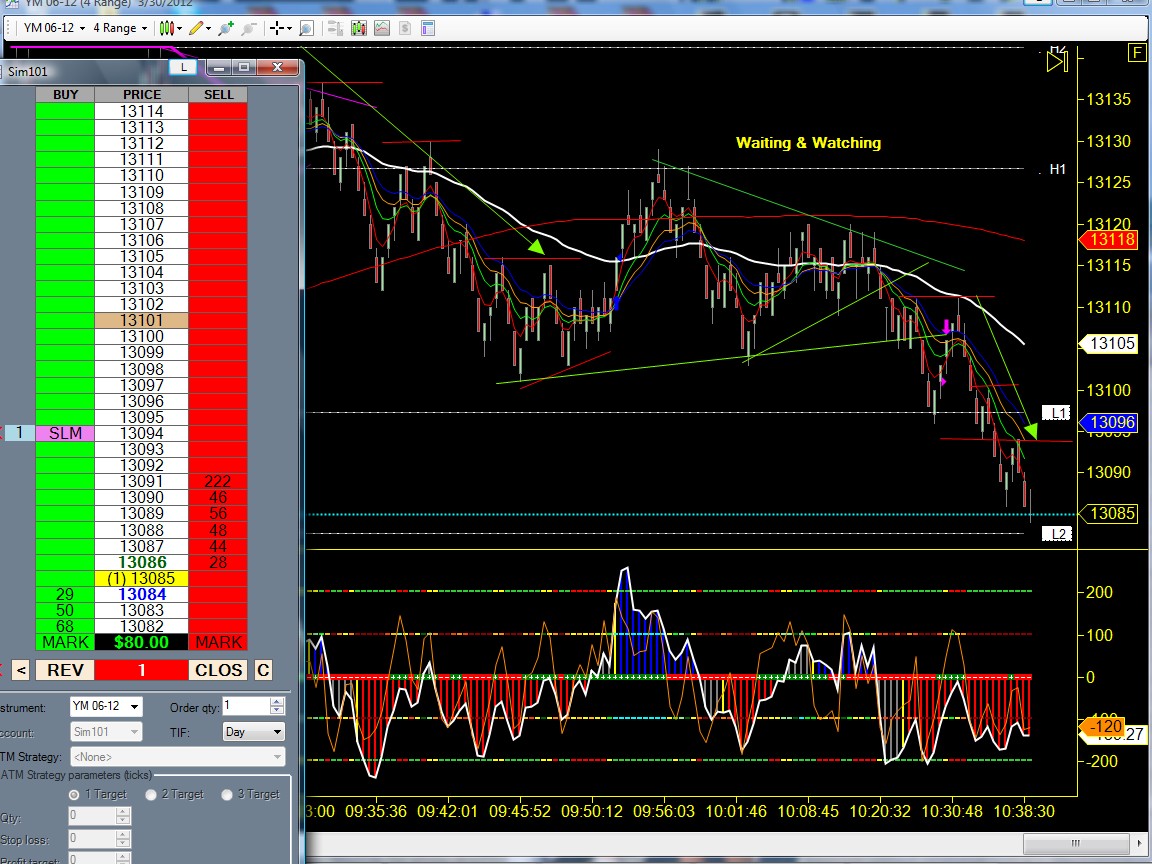Open the Instrument dropdown in Sim101 panel
Image resolution: width=1152 pixels, height=864 pixels.
tap(106, 707)
